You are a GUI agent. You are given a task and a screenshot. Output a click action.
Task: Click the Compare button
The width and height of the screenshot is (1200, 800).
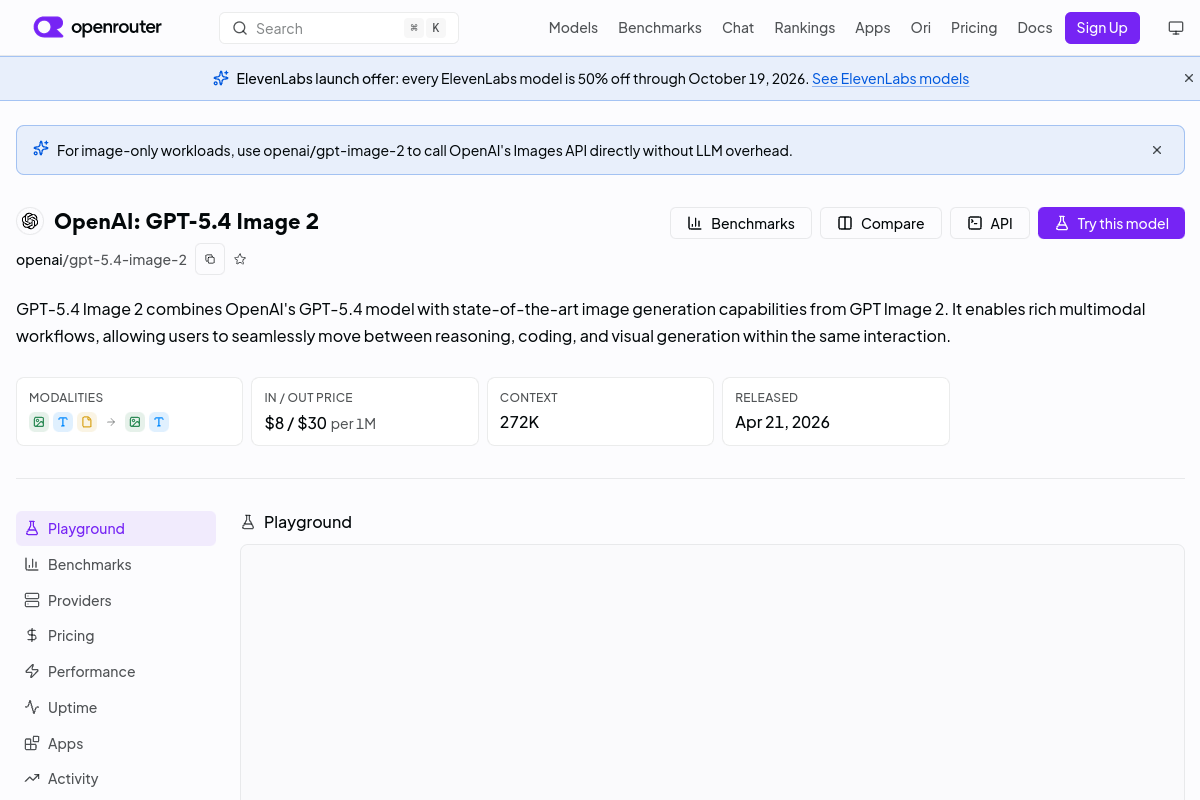point(881,223)
